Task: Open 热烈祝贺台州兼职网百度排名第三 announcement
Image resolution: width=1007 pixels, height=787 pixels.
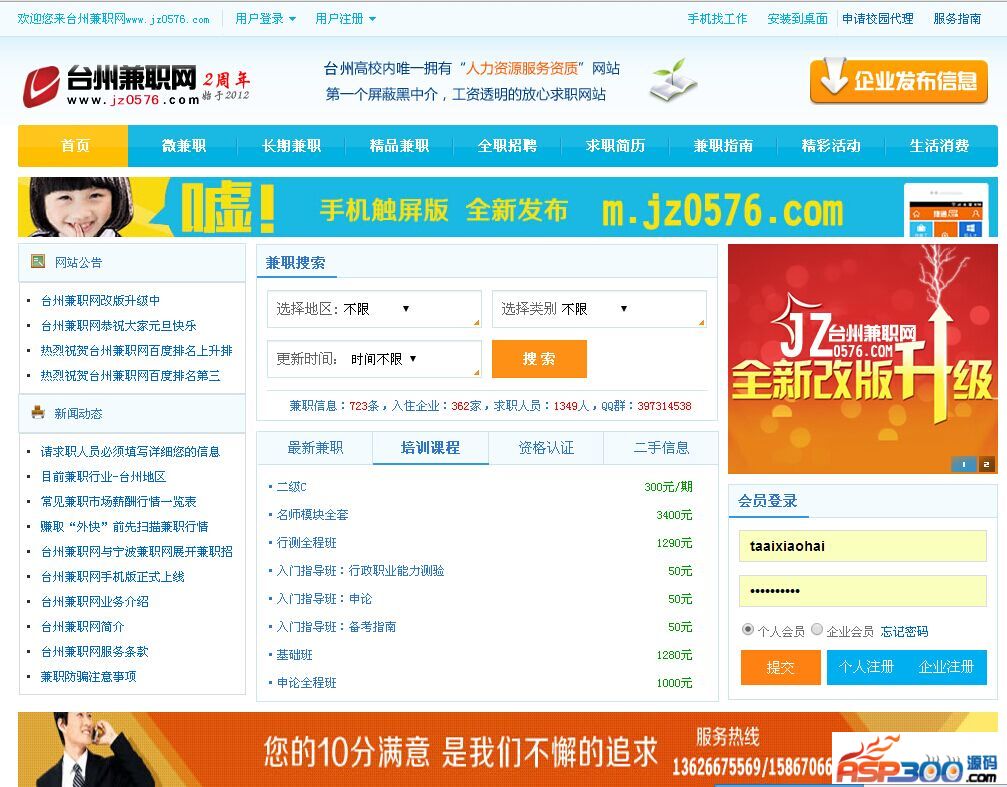Action: tap(130, 376)
